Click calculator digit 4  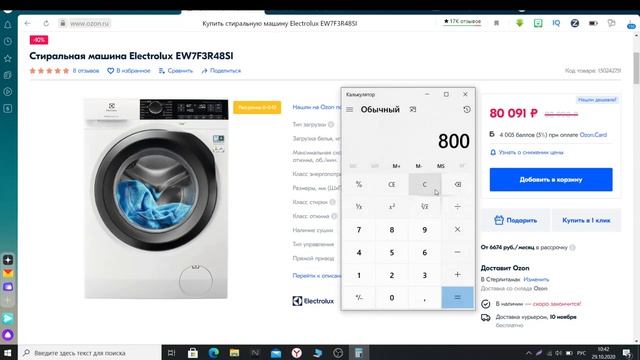point(359,252)
